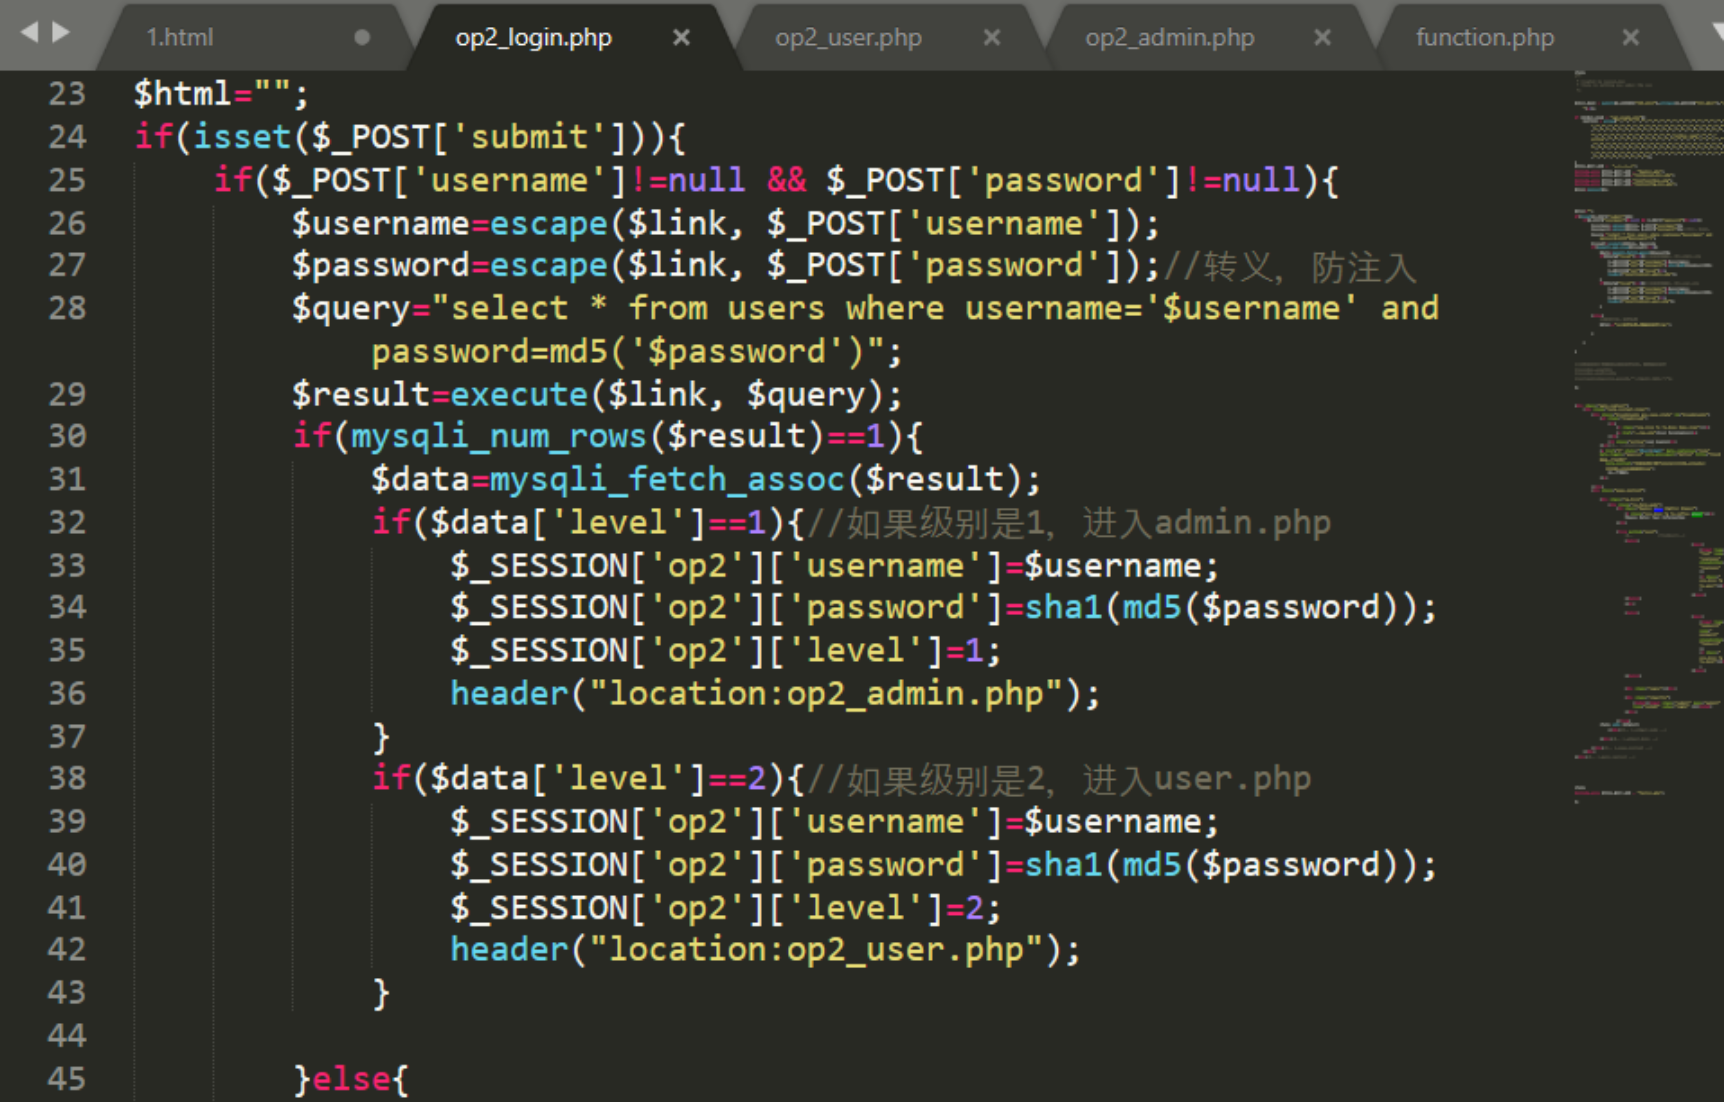Click line number 42 in the gutter

tap(67, 949)
